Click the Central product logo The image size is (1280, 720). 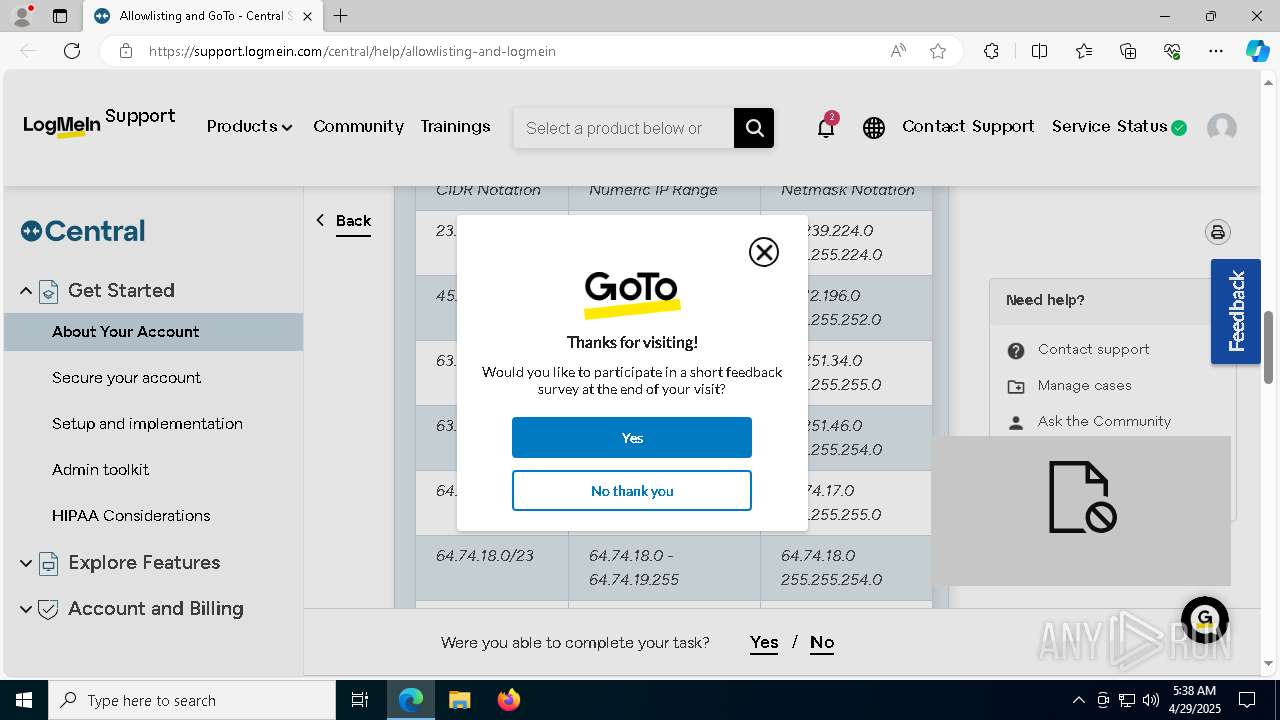(x=83, y=231)
